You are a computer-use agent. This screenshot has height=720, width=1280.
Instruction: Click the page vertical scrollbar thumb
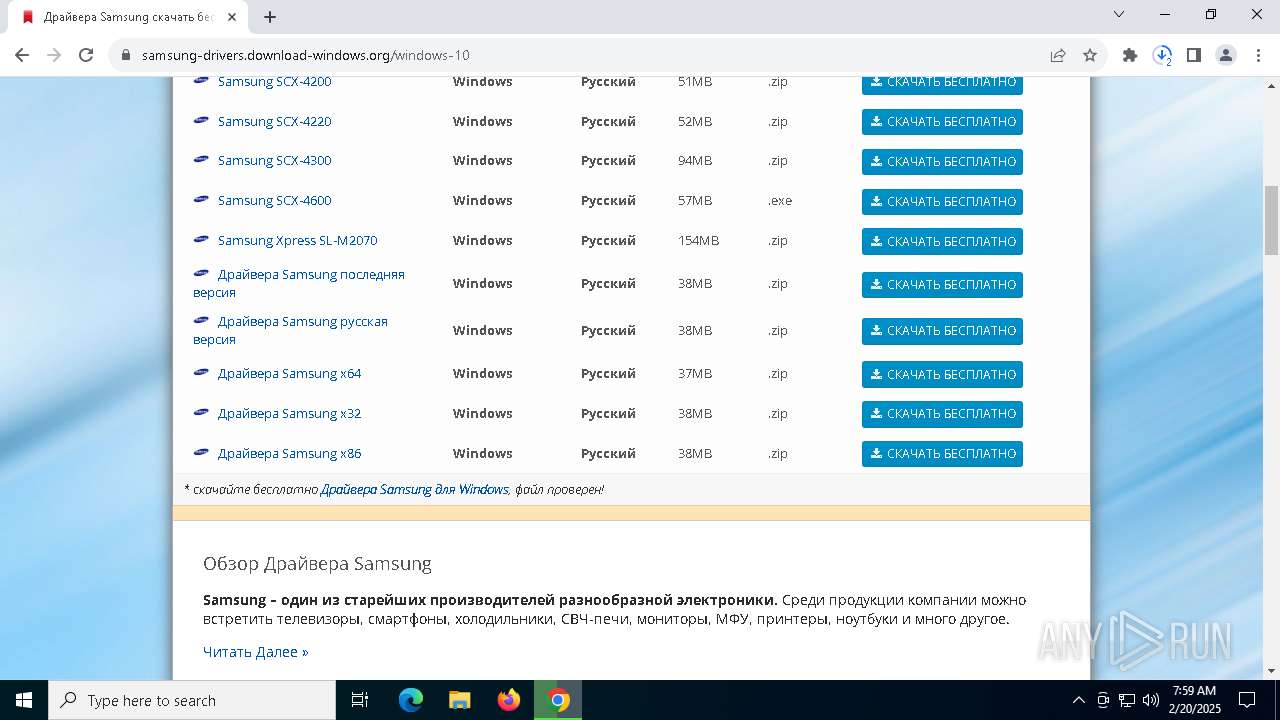pos(1272,220)
